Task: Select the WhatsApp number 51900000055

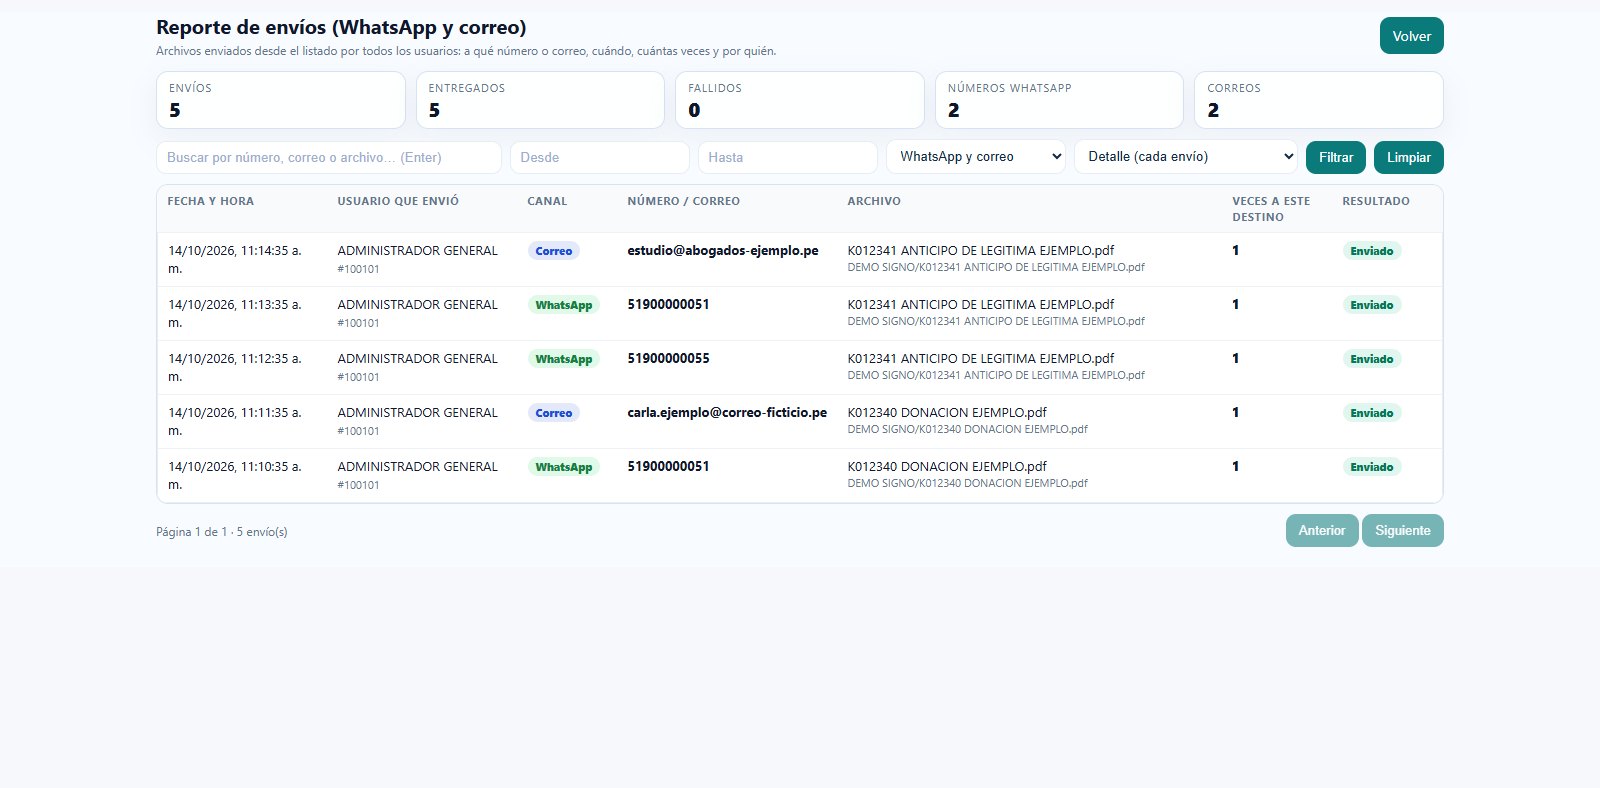Action: [668, 358]
